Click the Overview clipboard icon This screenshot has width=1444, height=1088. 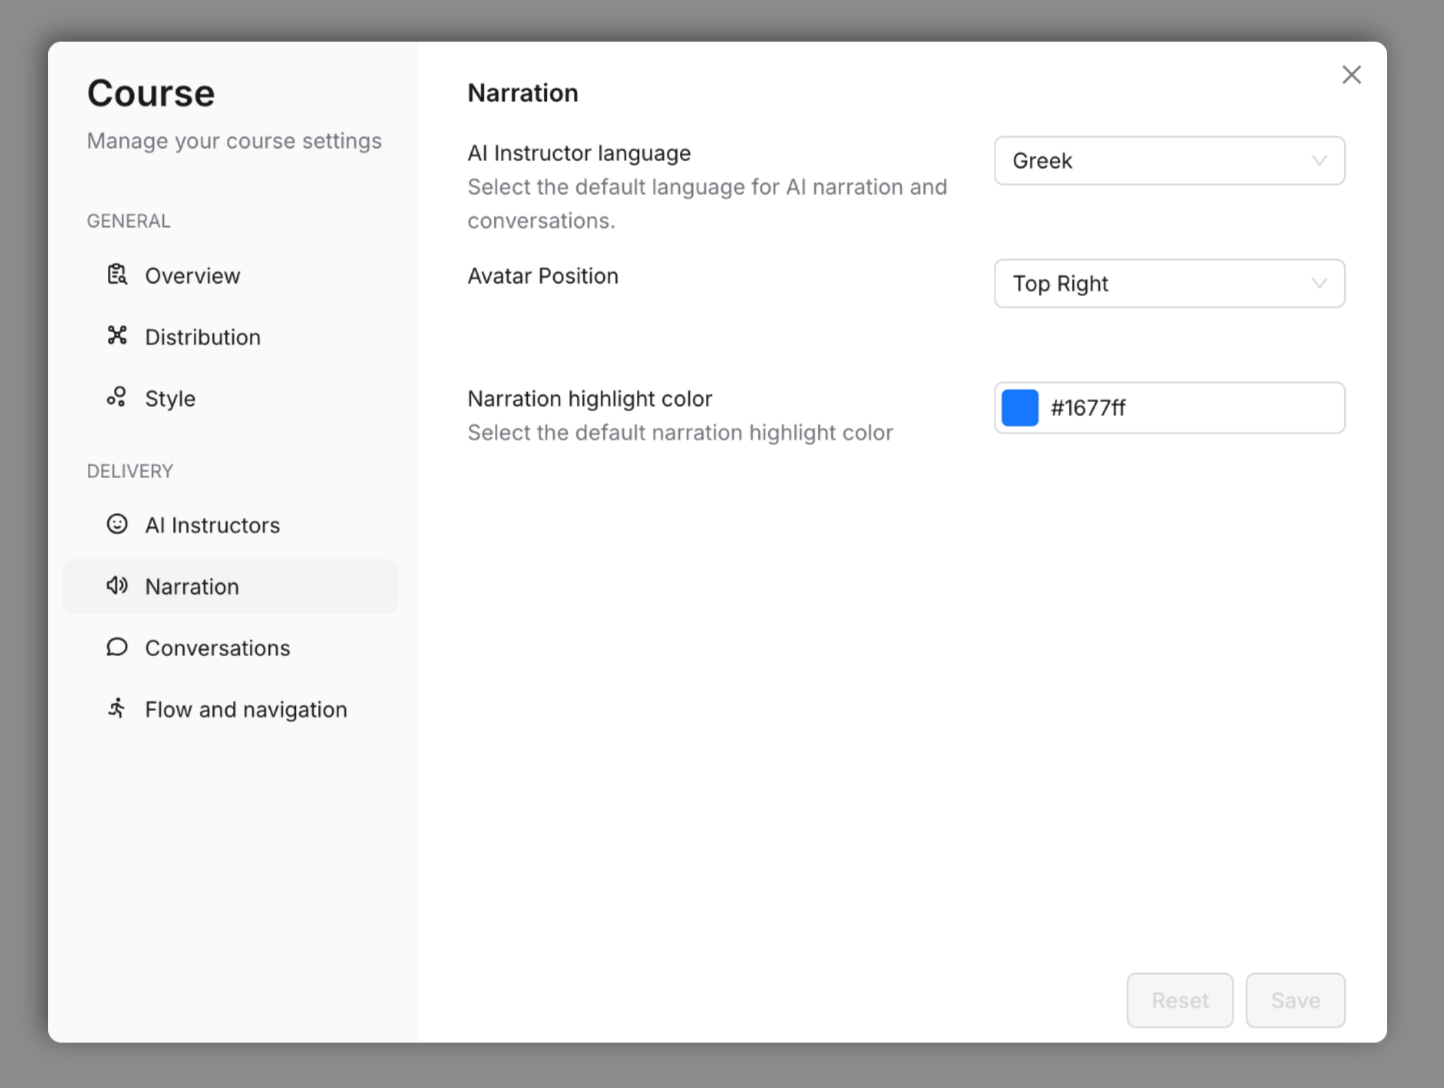coord(116,275)
